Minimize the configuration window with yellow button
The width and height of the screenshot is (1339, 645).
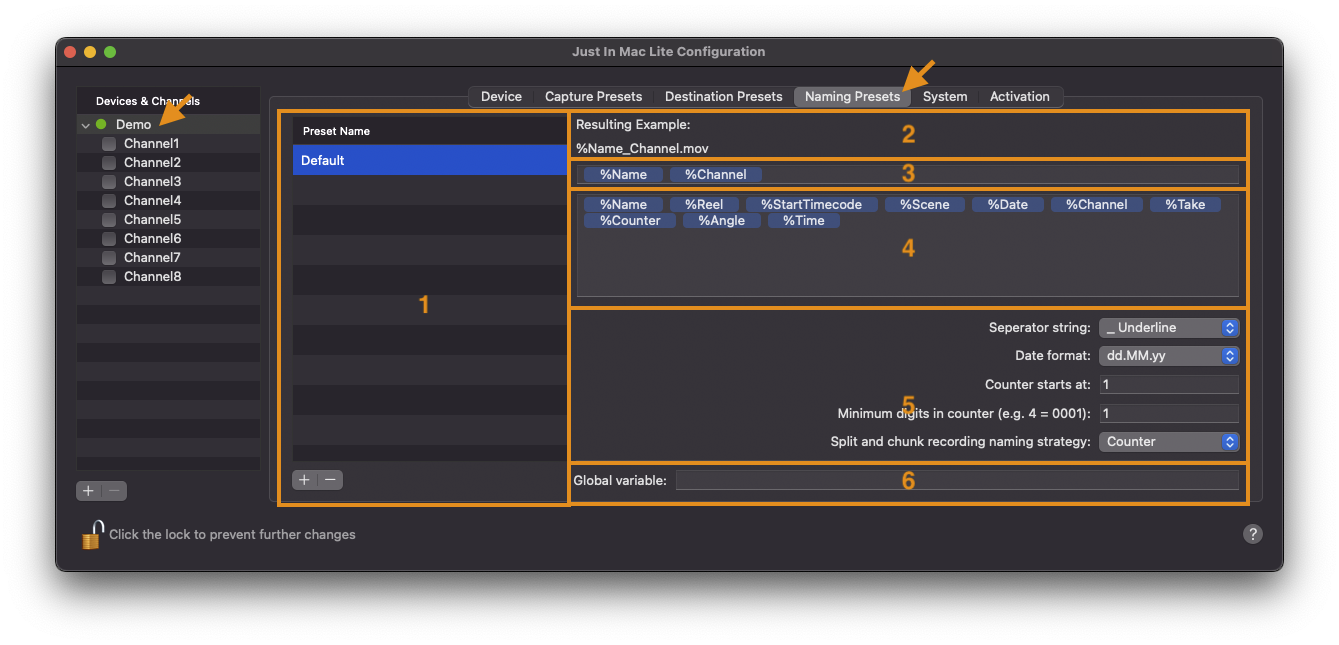[x=90, y=52]
